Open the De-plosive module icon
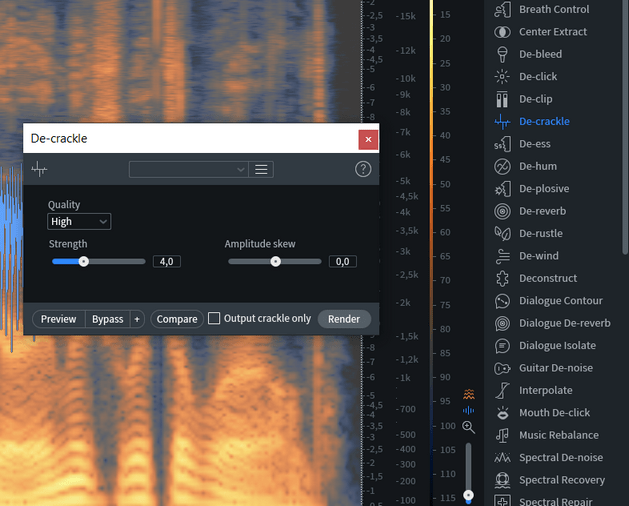The height and width of the screenshot is (506, 629). (502, 189)
